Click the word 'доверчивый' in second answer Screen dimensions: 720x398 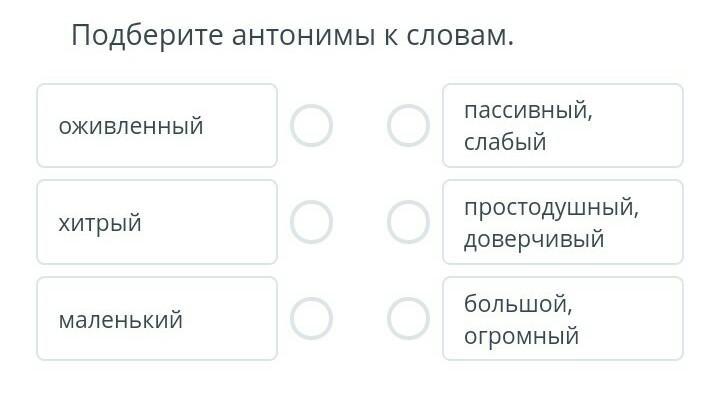click(x=534, y=240)
